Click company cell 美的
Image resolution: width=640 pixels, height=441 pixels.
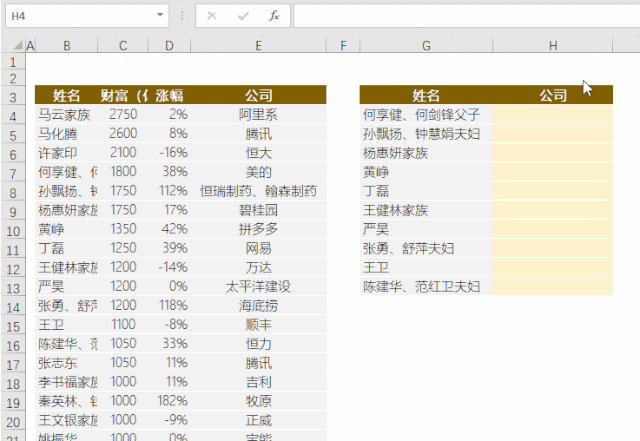click(x=258, y=172)
